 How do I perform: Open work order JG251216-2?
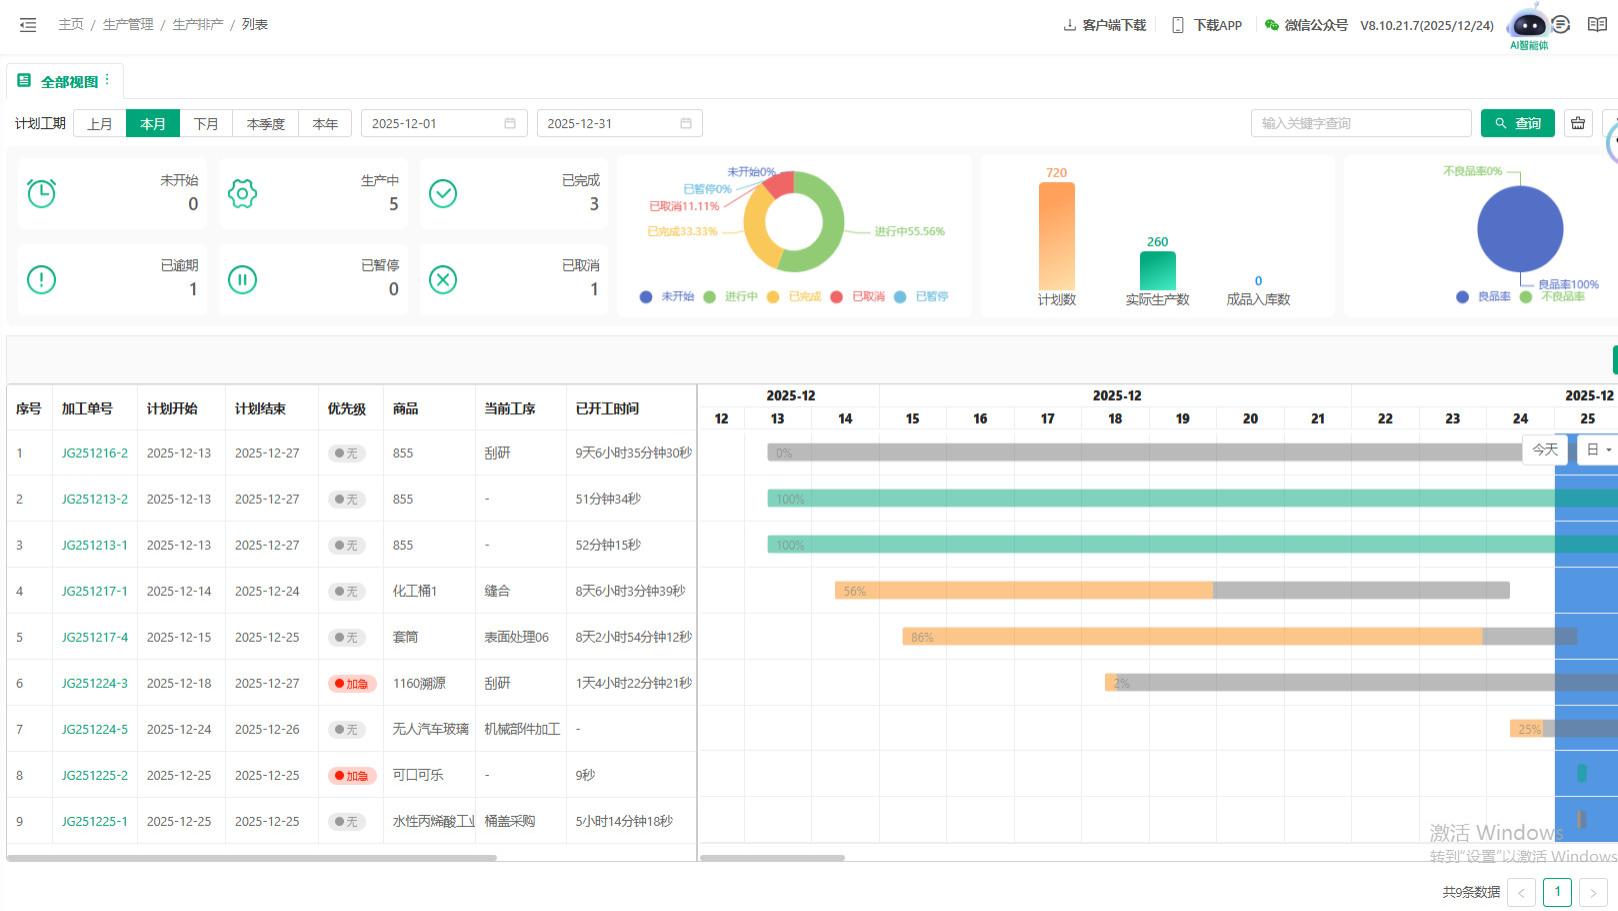click(95, 453)
